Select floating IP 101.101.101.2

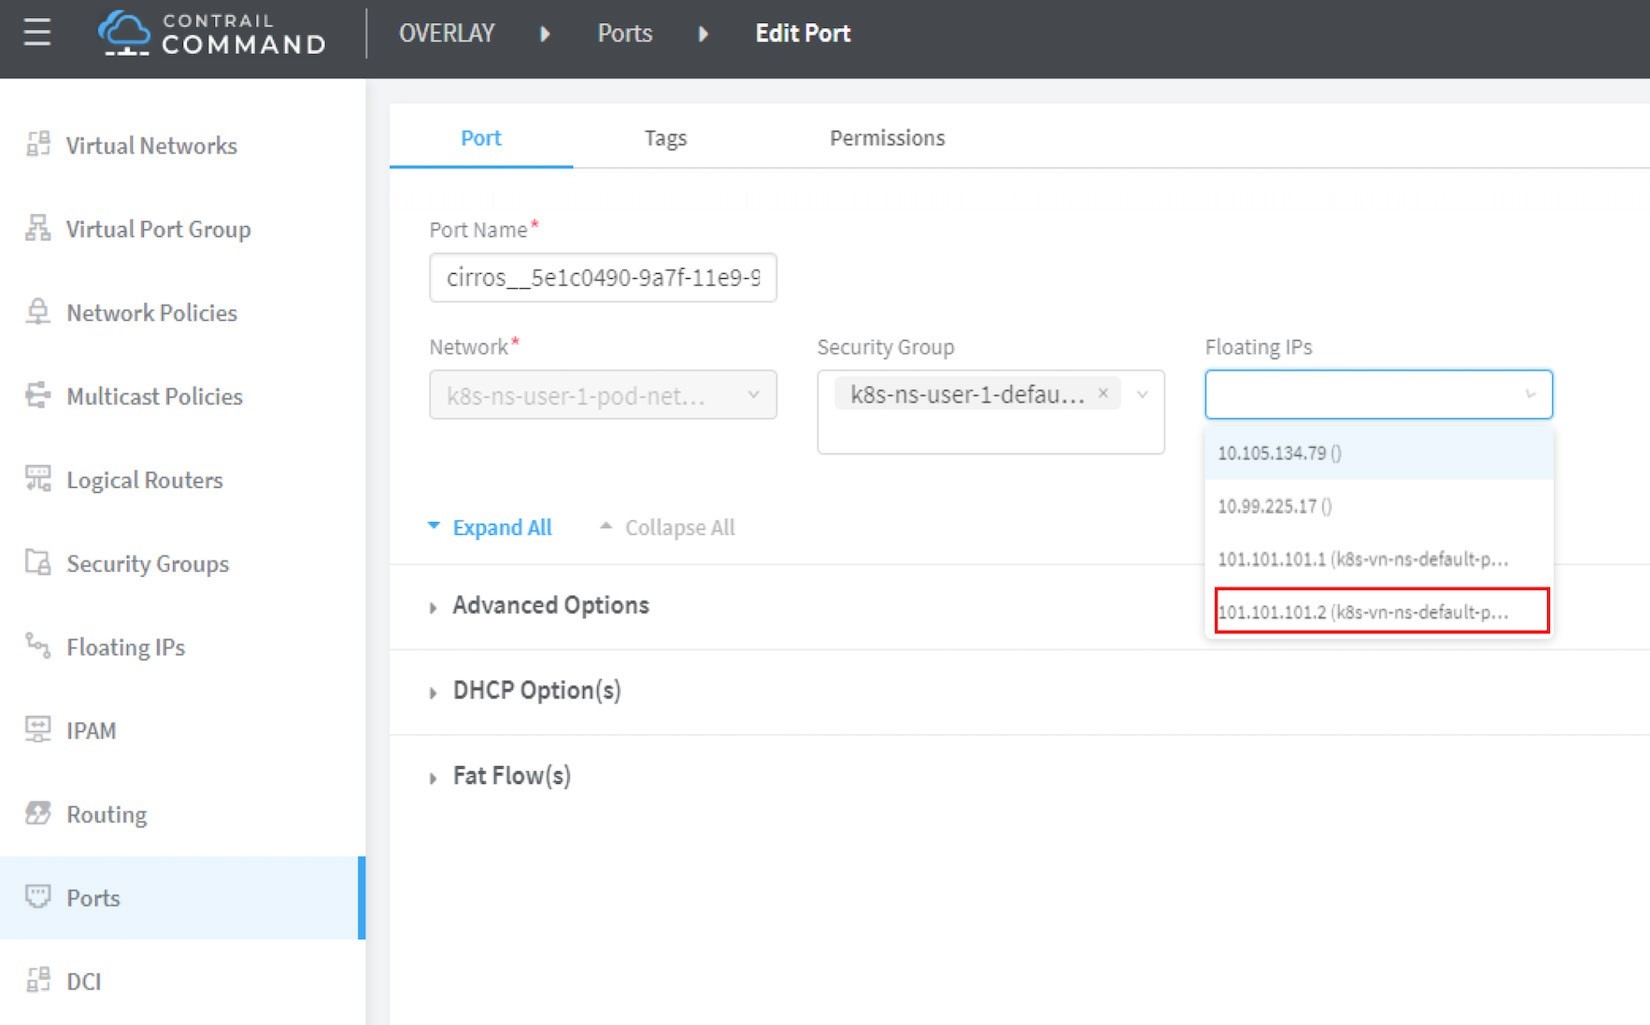click(1382, 611)
